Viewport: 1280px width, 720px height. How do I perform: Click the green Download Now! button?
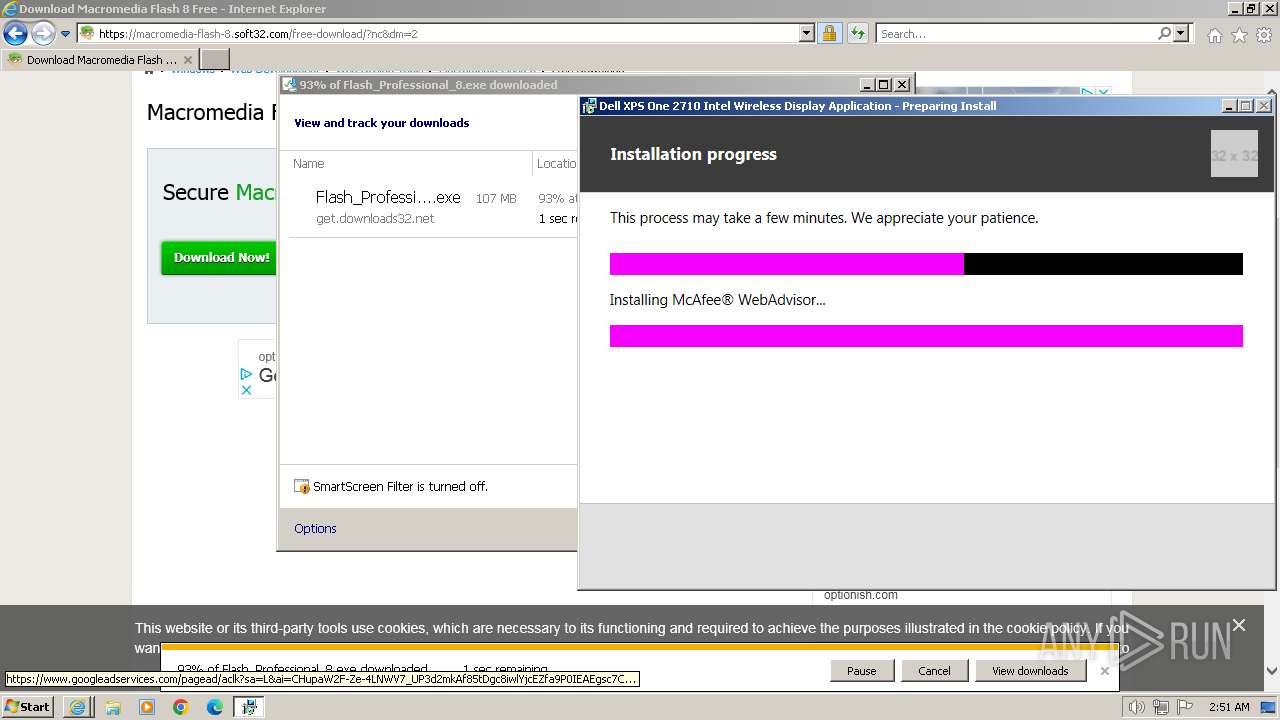pos(221,257)
